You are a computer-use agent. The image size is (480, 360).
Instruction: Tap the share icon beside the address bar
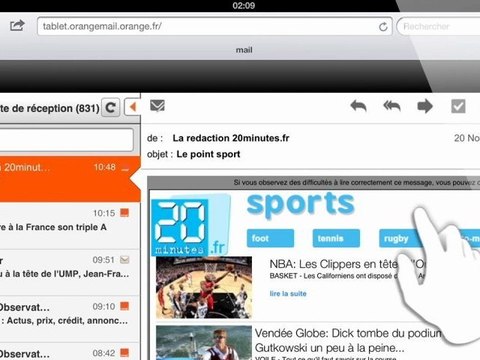[17, 25]
